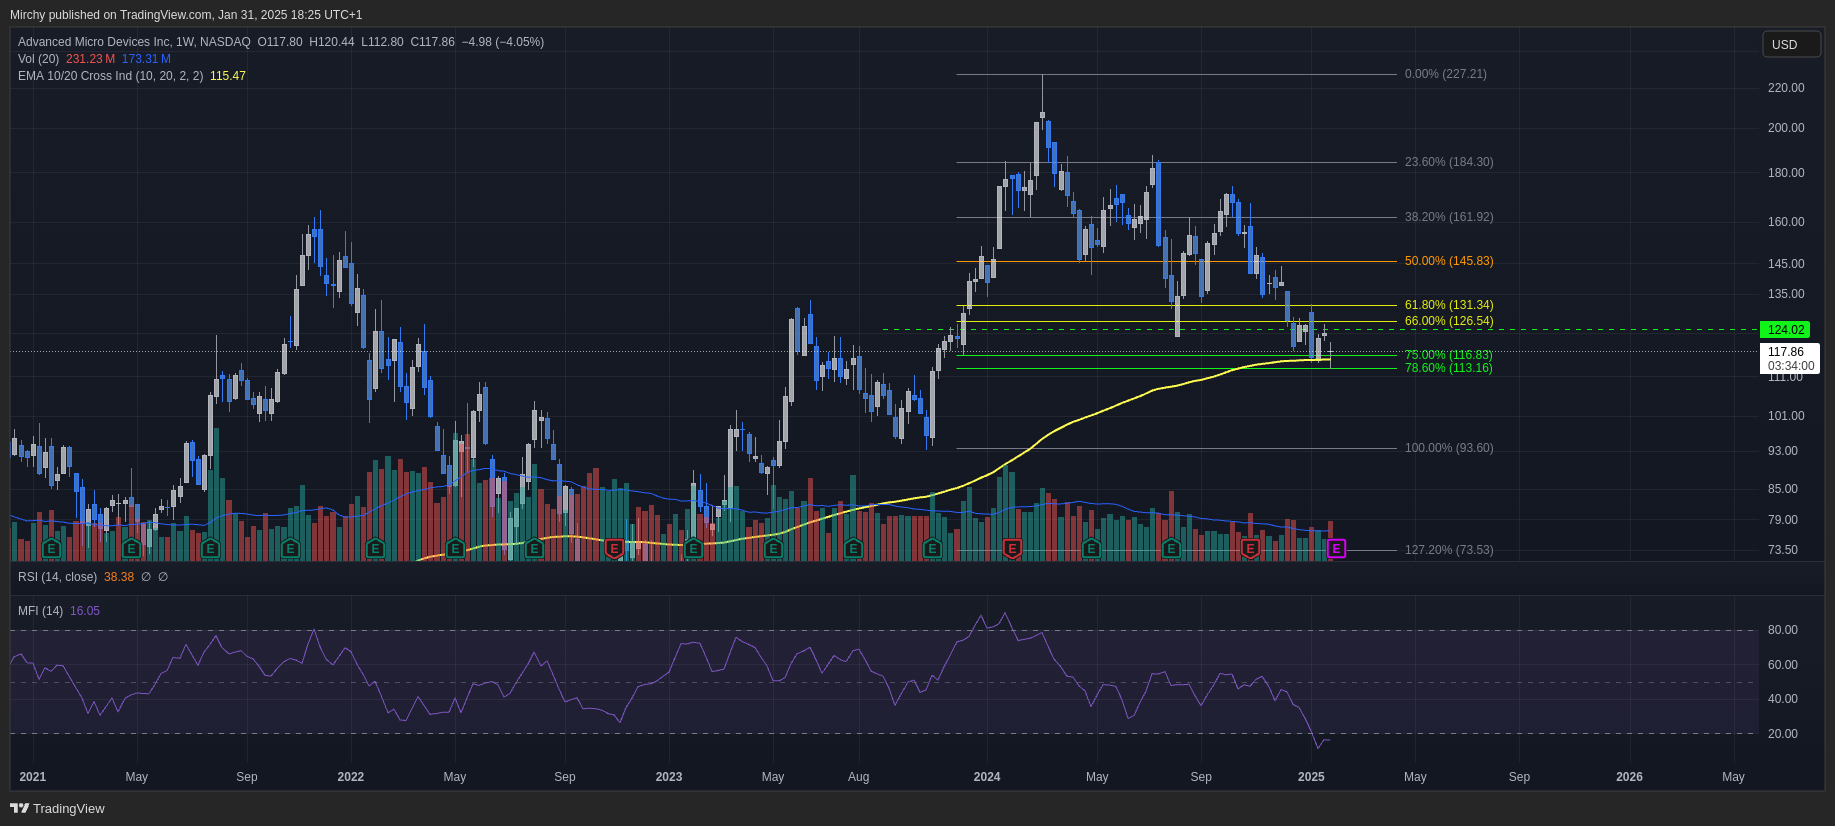Select the earnings E marker before Sep 2022

click(534, 548)
